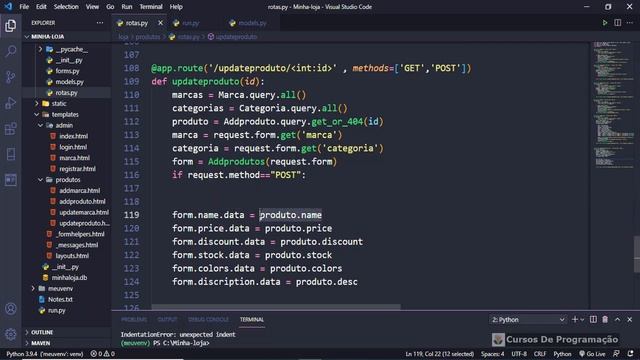Image resolution: width=640 pixels, height=360 pixels.
Task: Open Go to Line via Ln 119, Col 22
Action: pos(439,354)
